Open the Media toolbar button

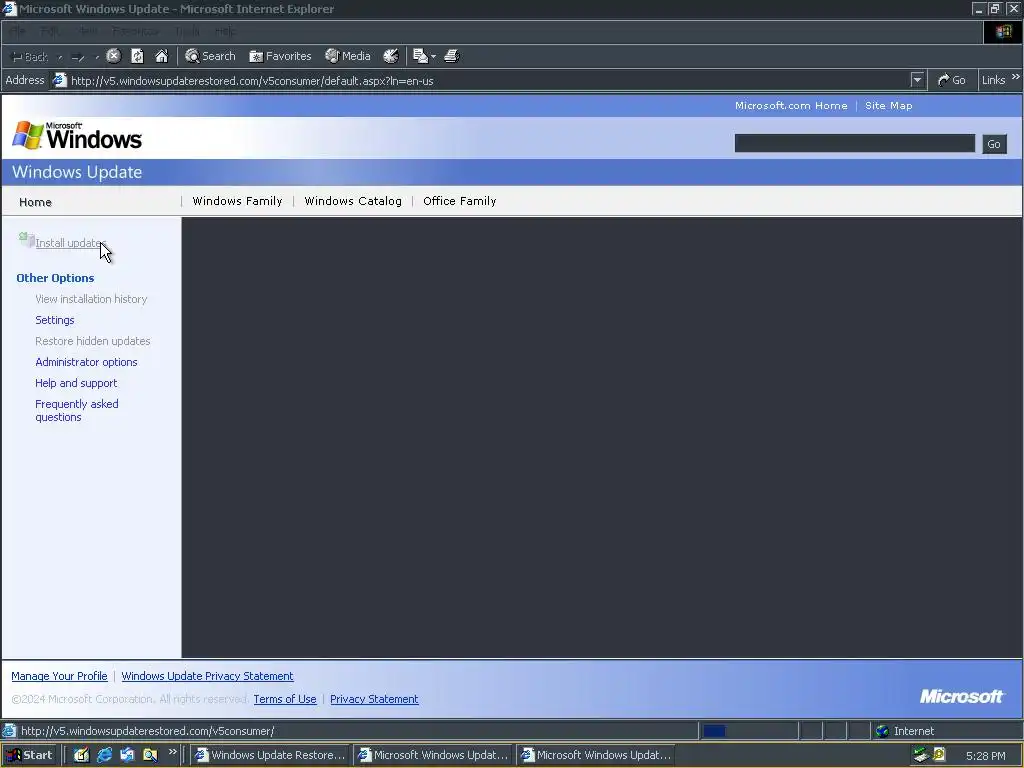(x=348, y=56)
